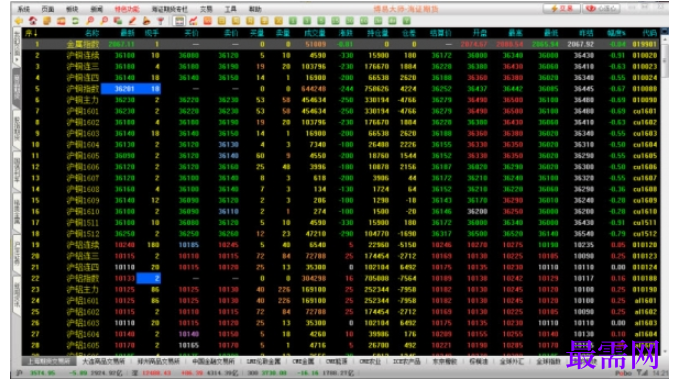Click the code cell al1604

click(x=646, y=334)
